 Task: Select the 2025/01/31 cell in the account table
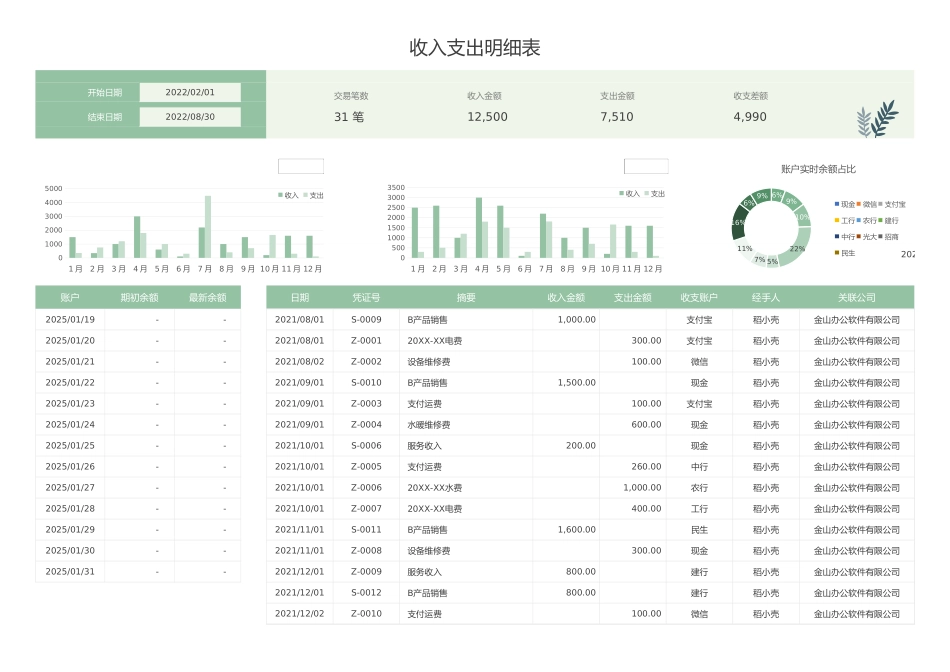click(70, 571)
